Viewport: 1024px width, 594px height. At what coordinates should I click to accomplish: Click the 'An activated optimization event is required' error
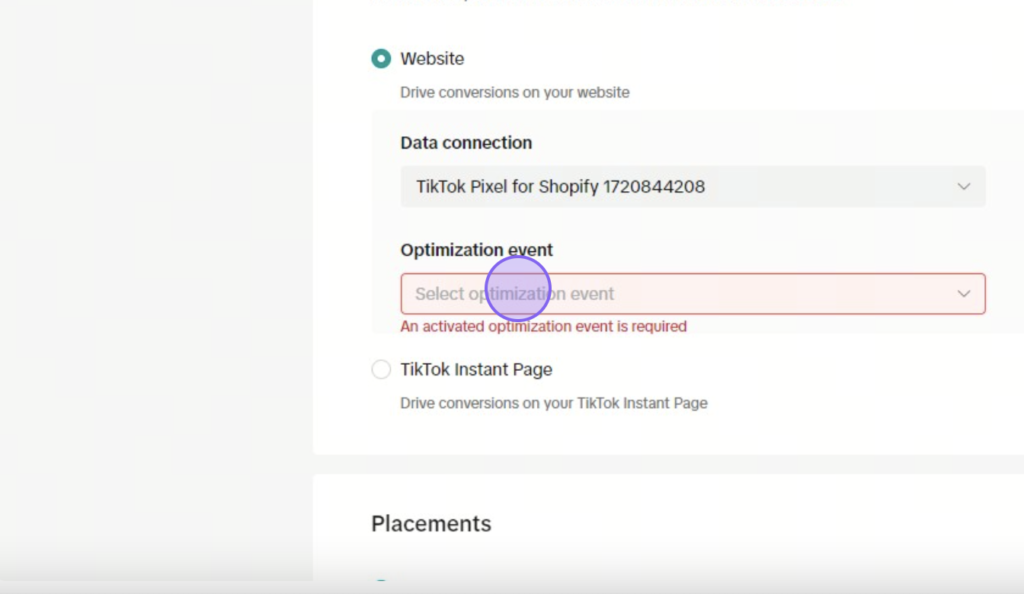coord(543,326)
